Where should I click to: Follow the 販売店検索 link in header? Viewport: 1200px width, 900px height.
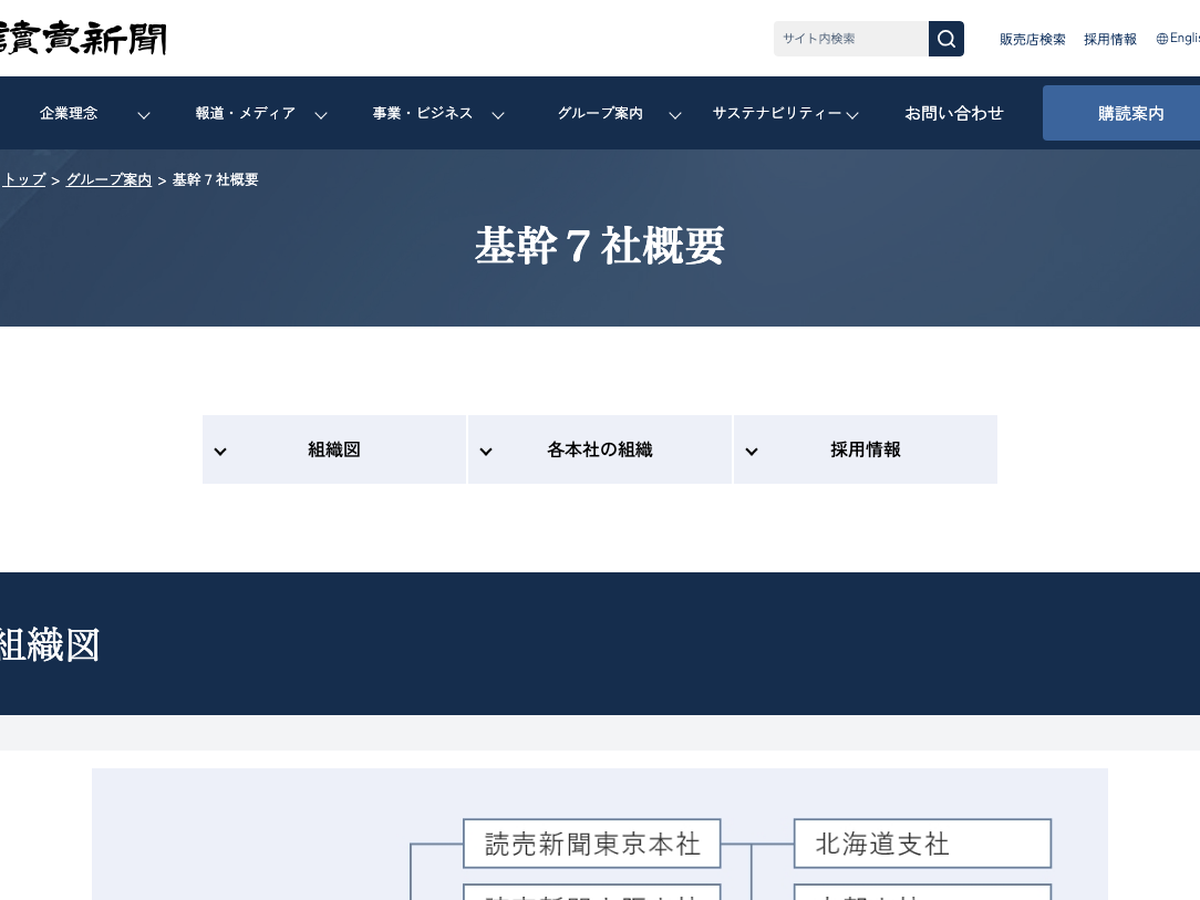(1032, 40)
